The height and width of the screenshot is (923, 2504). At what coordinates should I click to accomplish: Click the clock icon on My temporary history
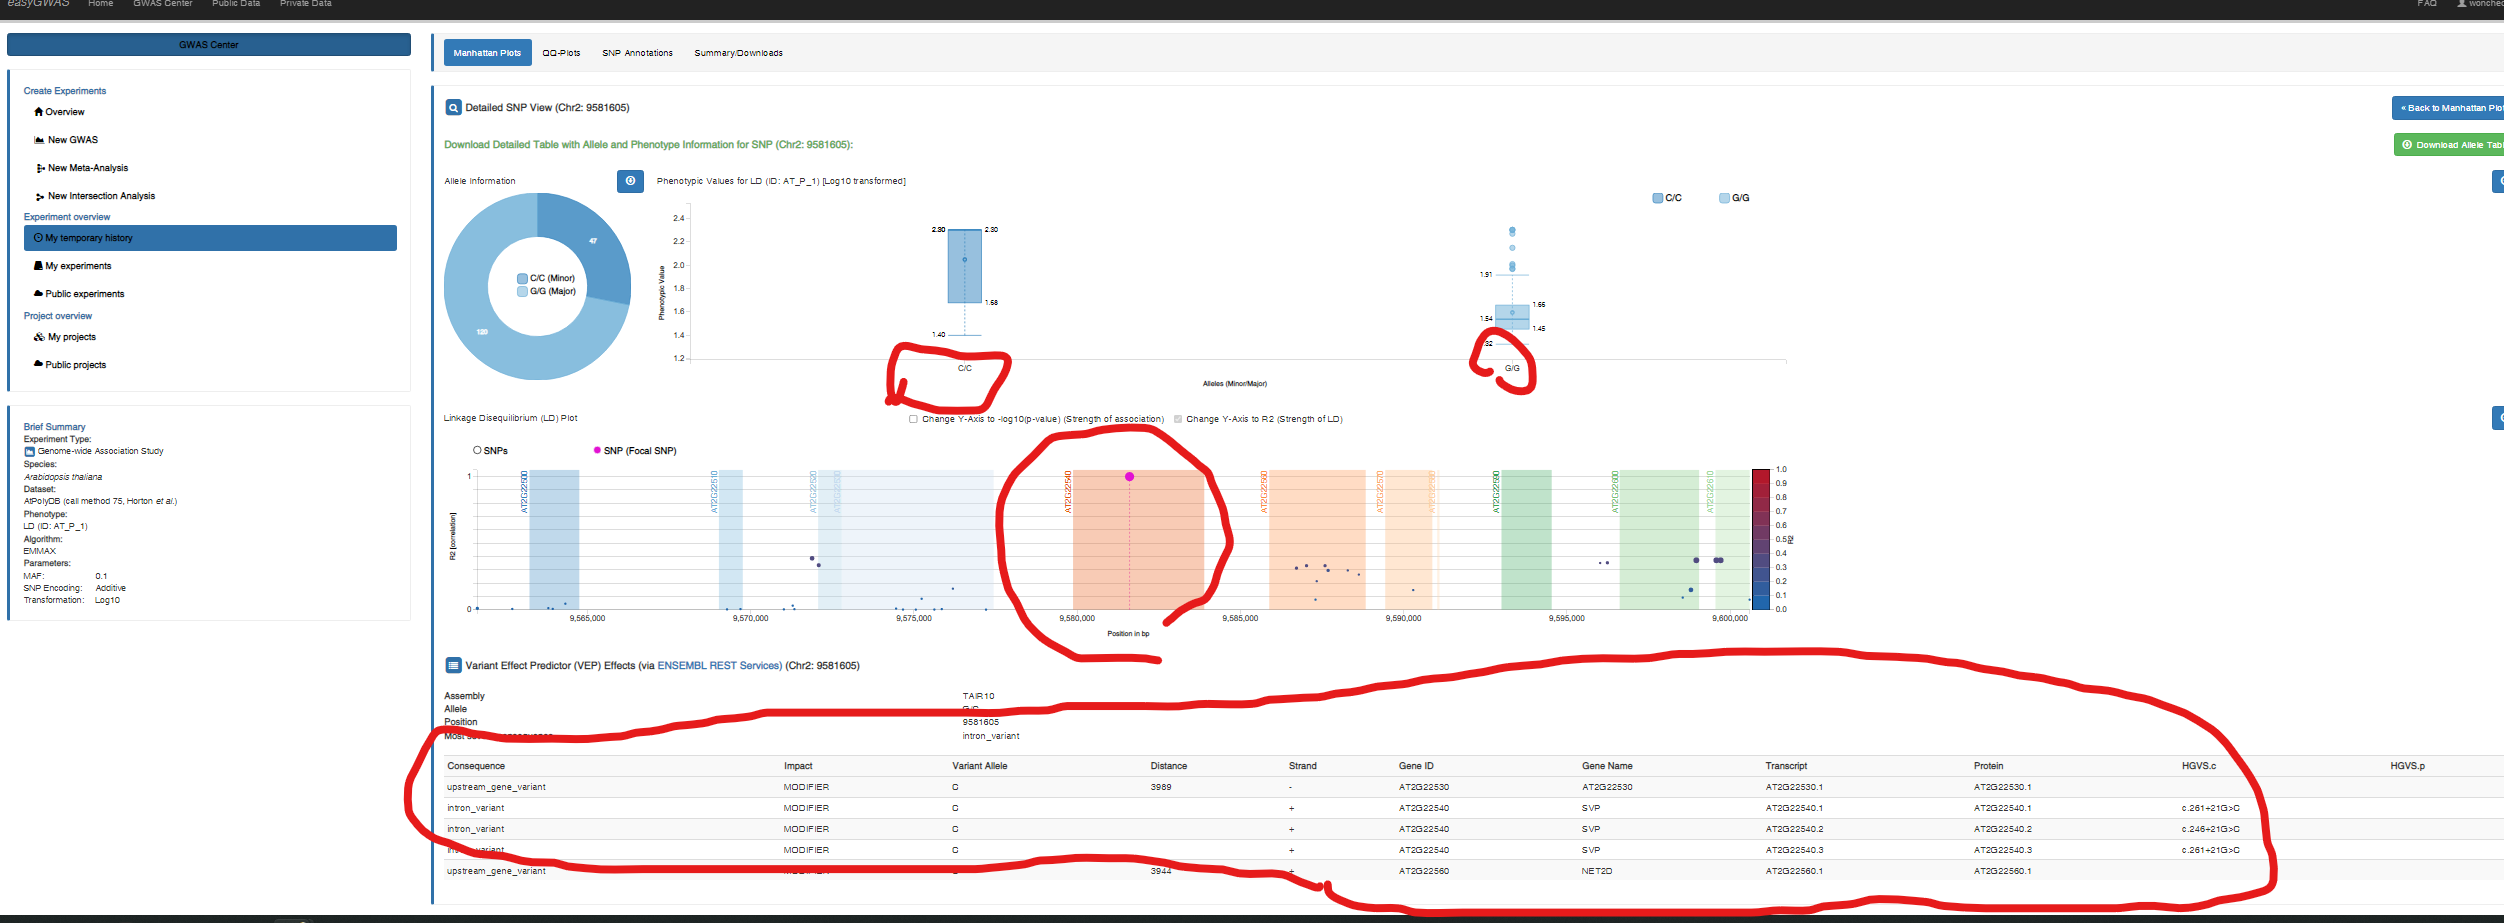pos(38,238)
